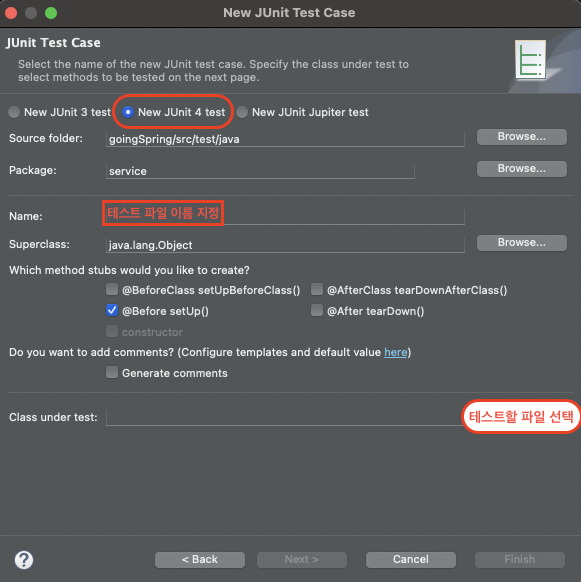The image size is (581, 582).
Task: Click the Next > button
Action: pyautogui.click(x=302, y=560)
